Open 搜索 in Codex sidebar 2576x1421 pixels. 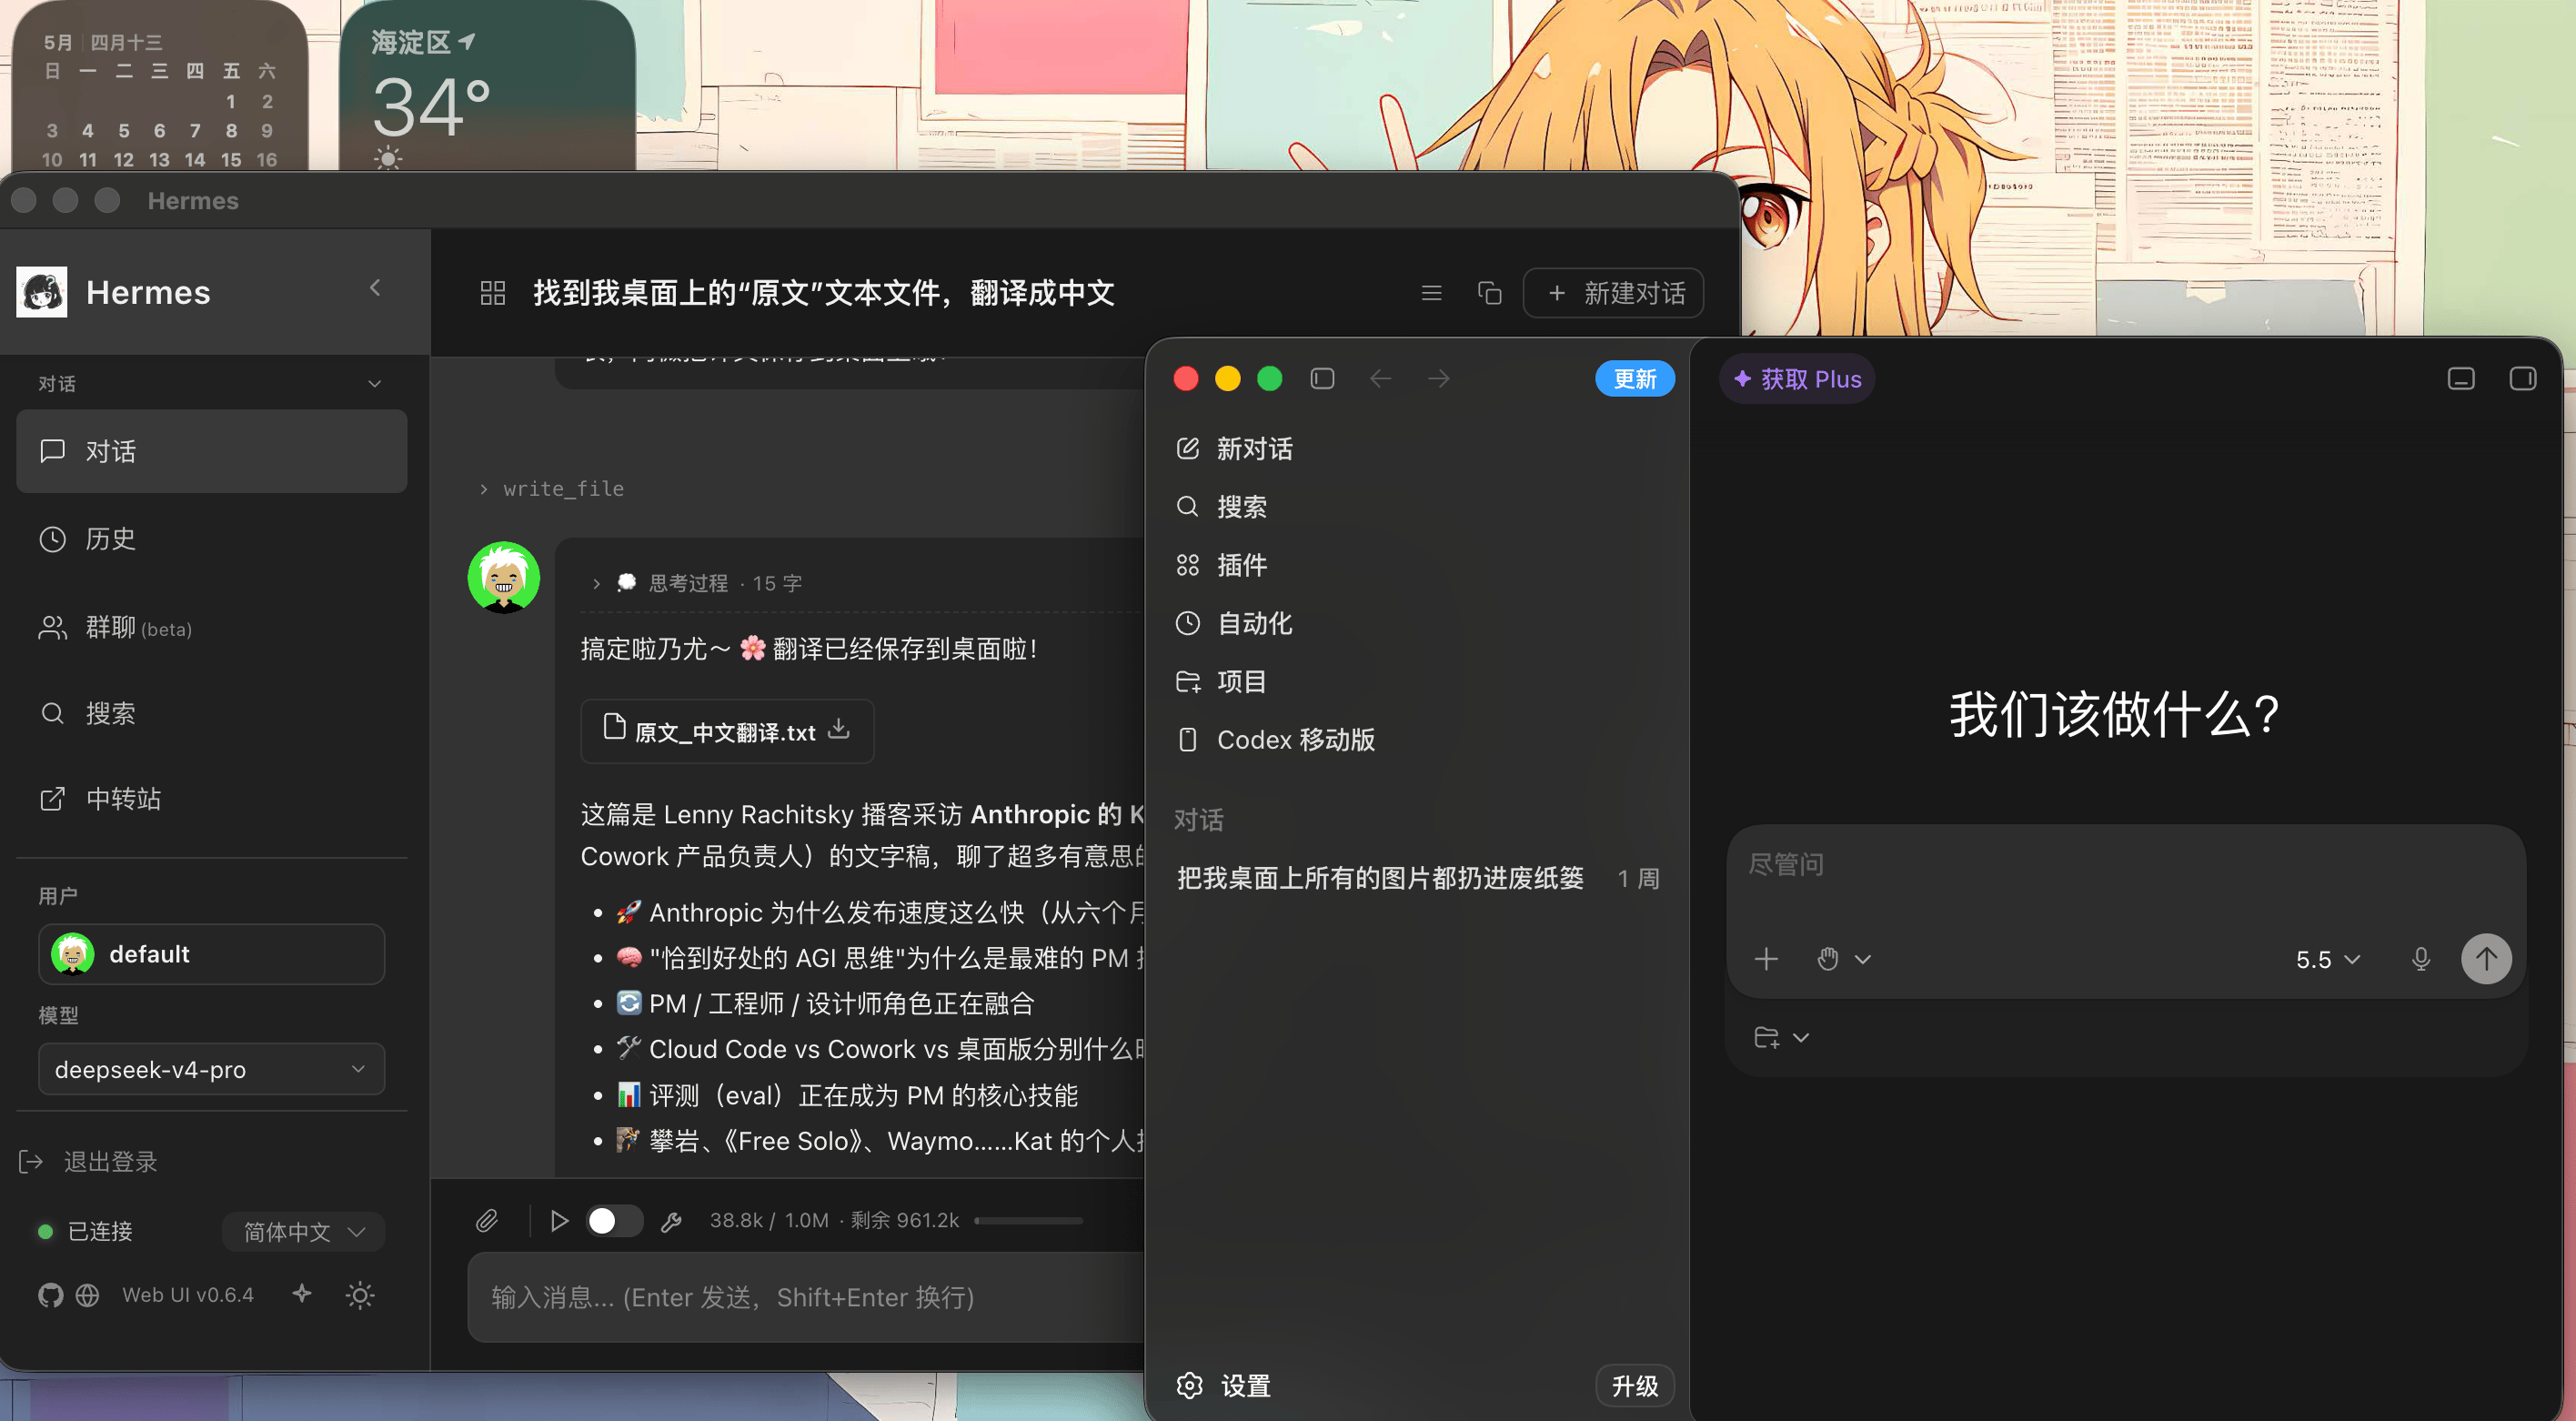(1418, 507)
